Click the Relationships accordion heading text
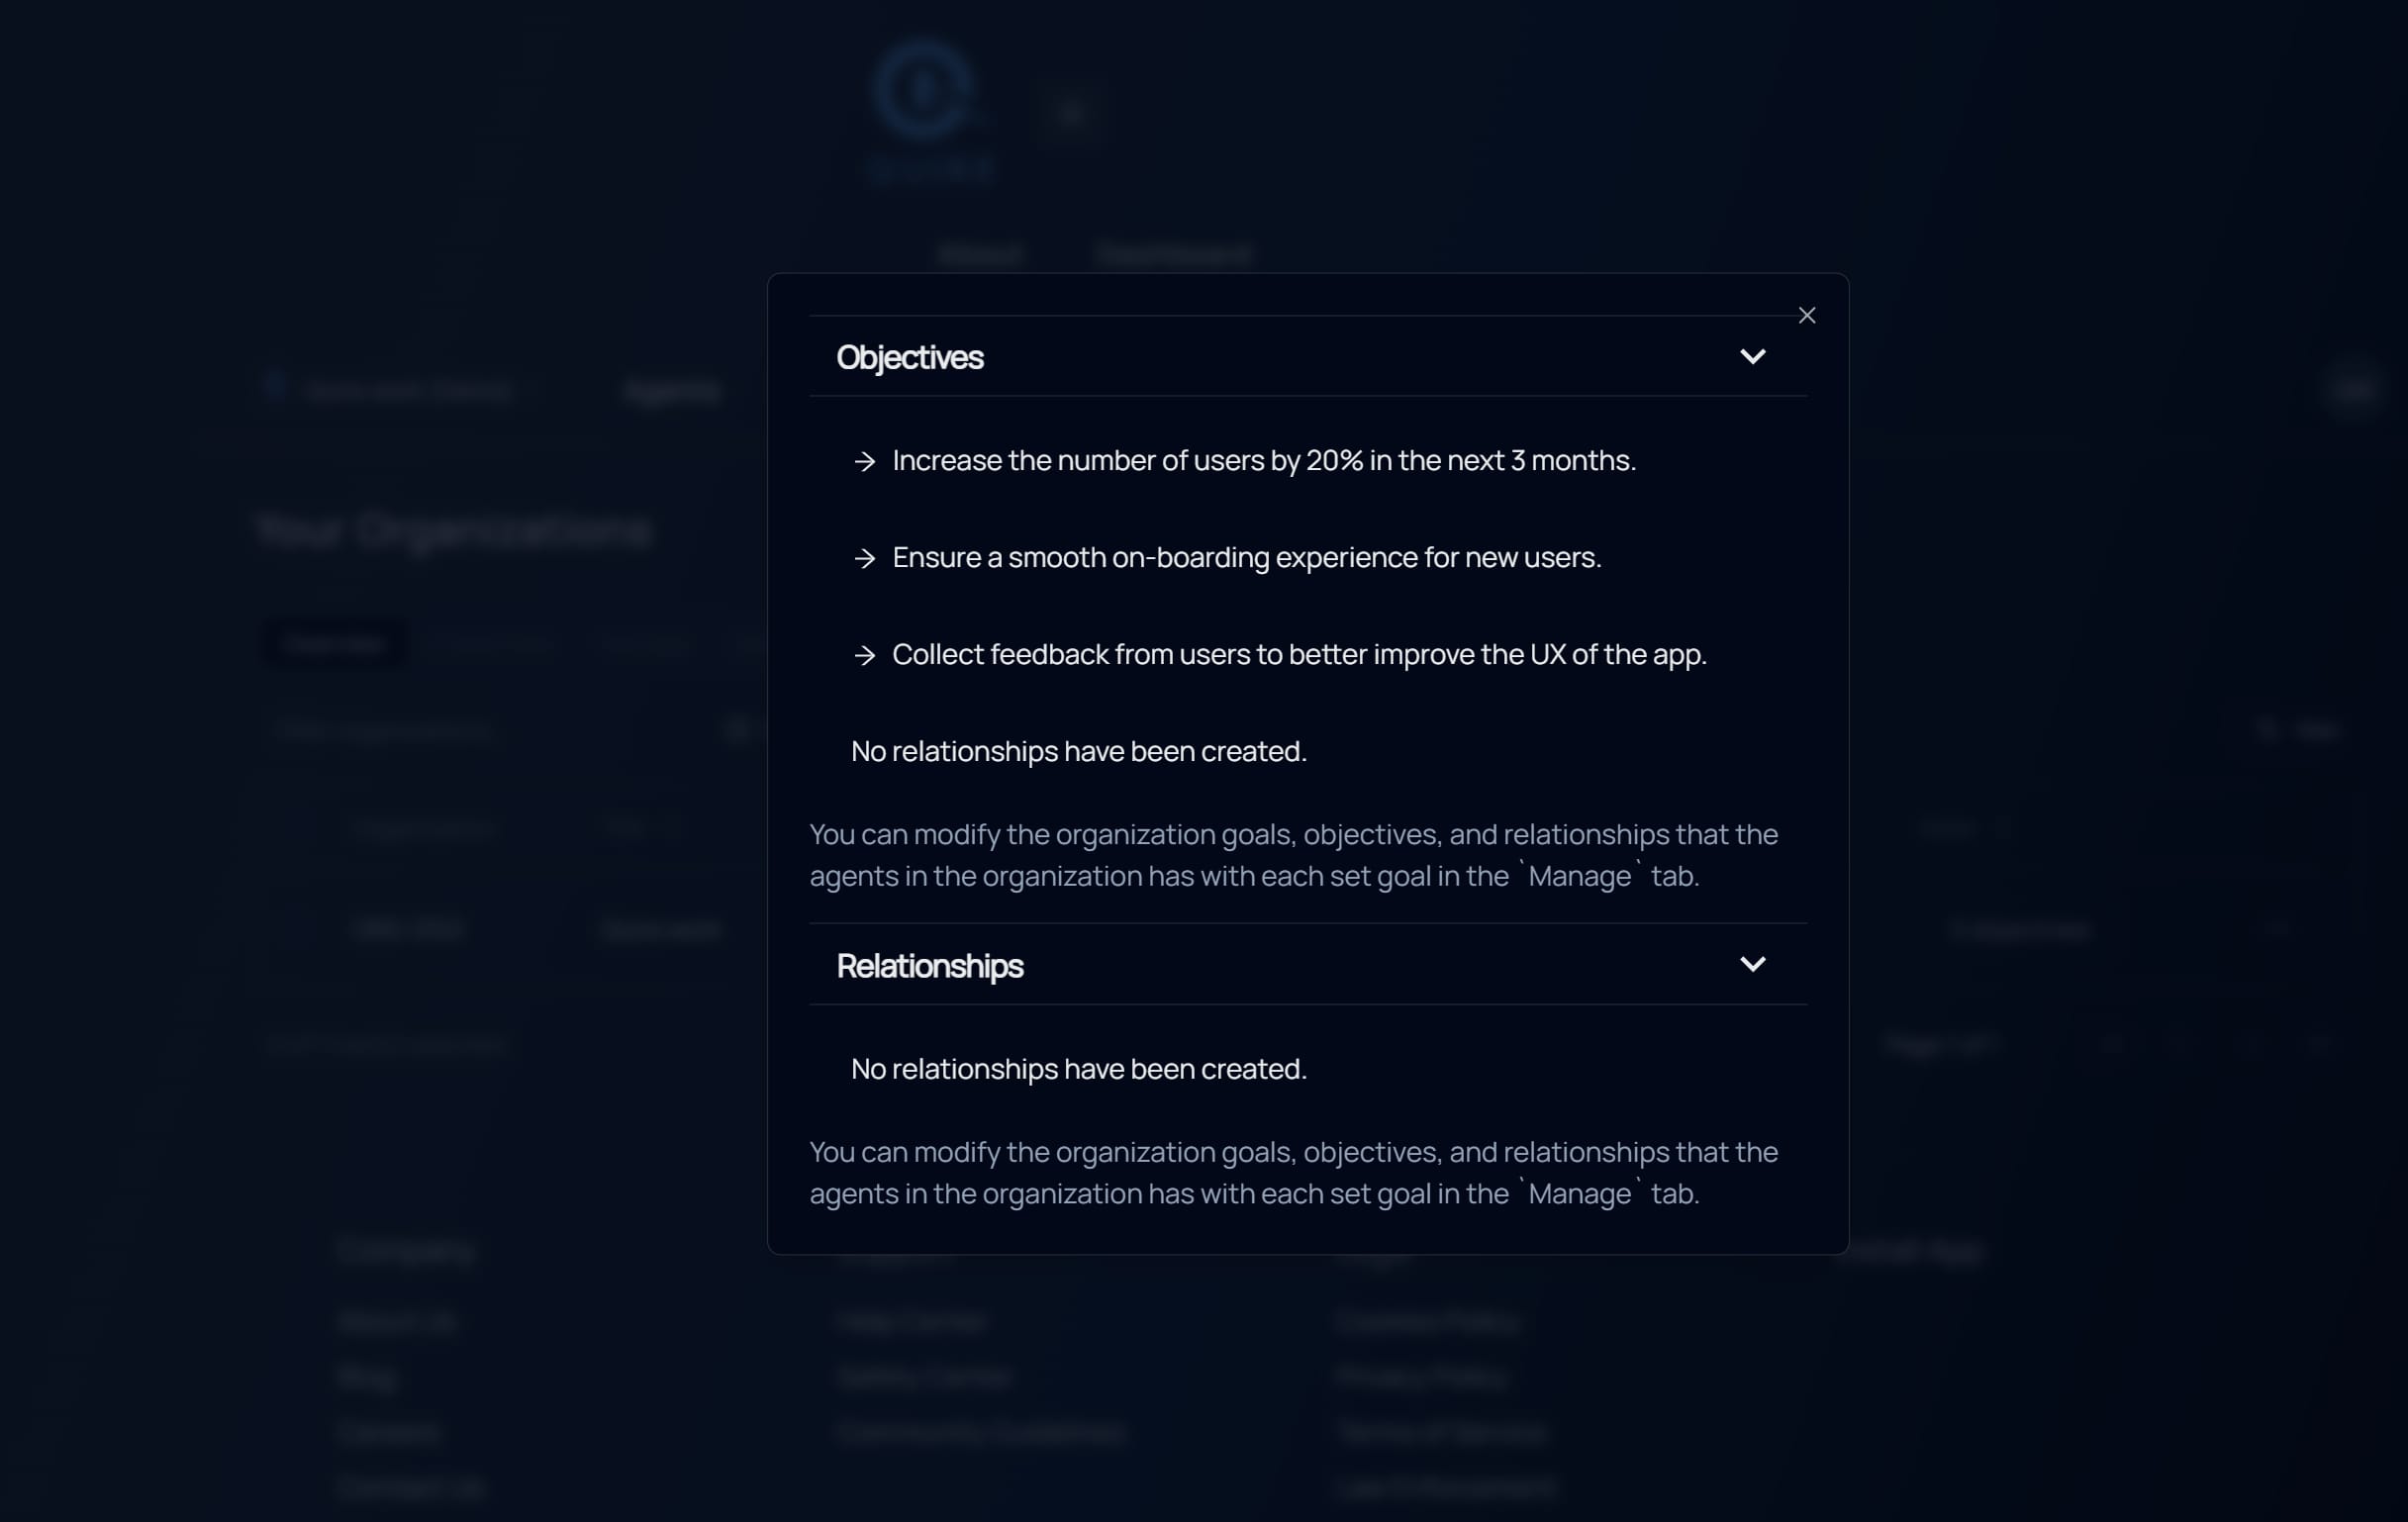 (929, 966)
